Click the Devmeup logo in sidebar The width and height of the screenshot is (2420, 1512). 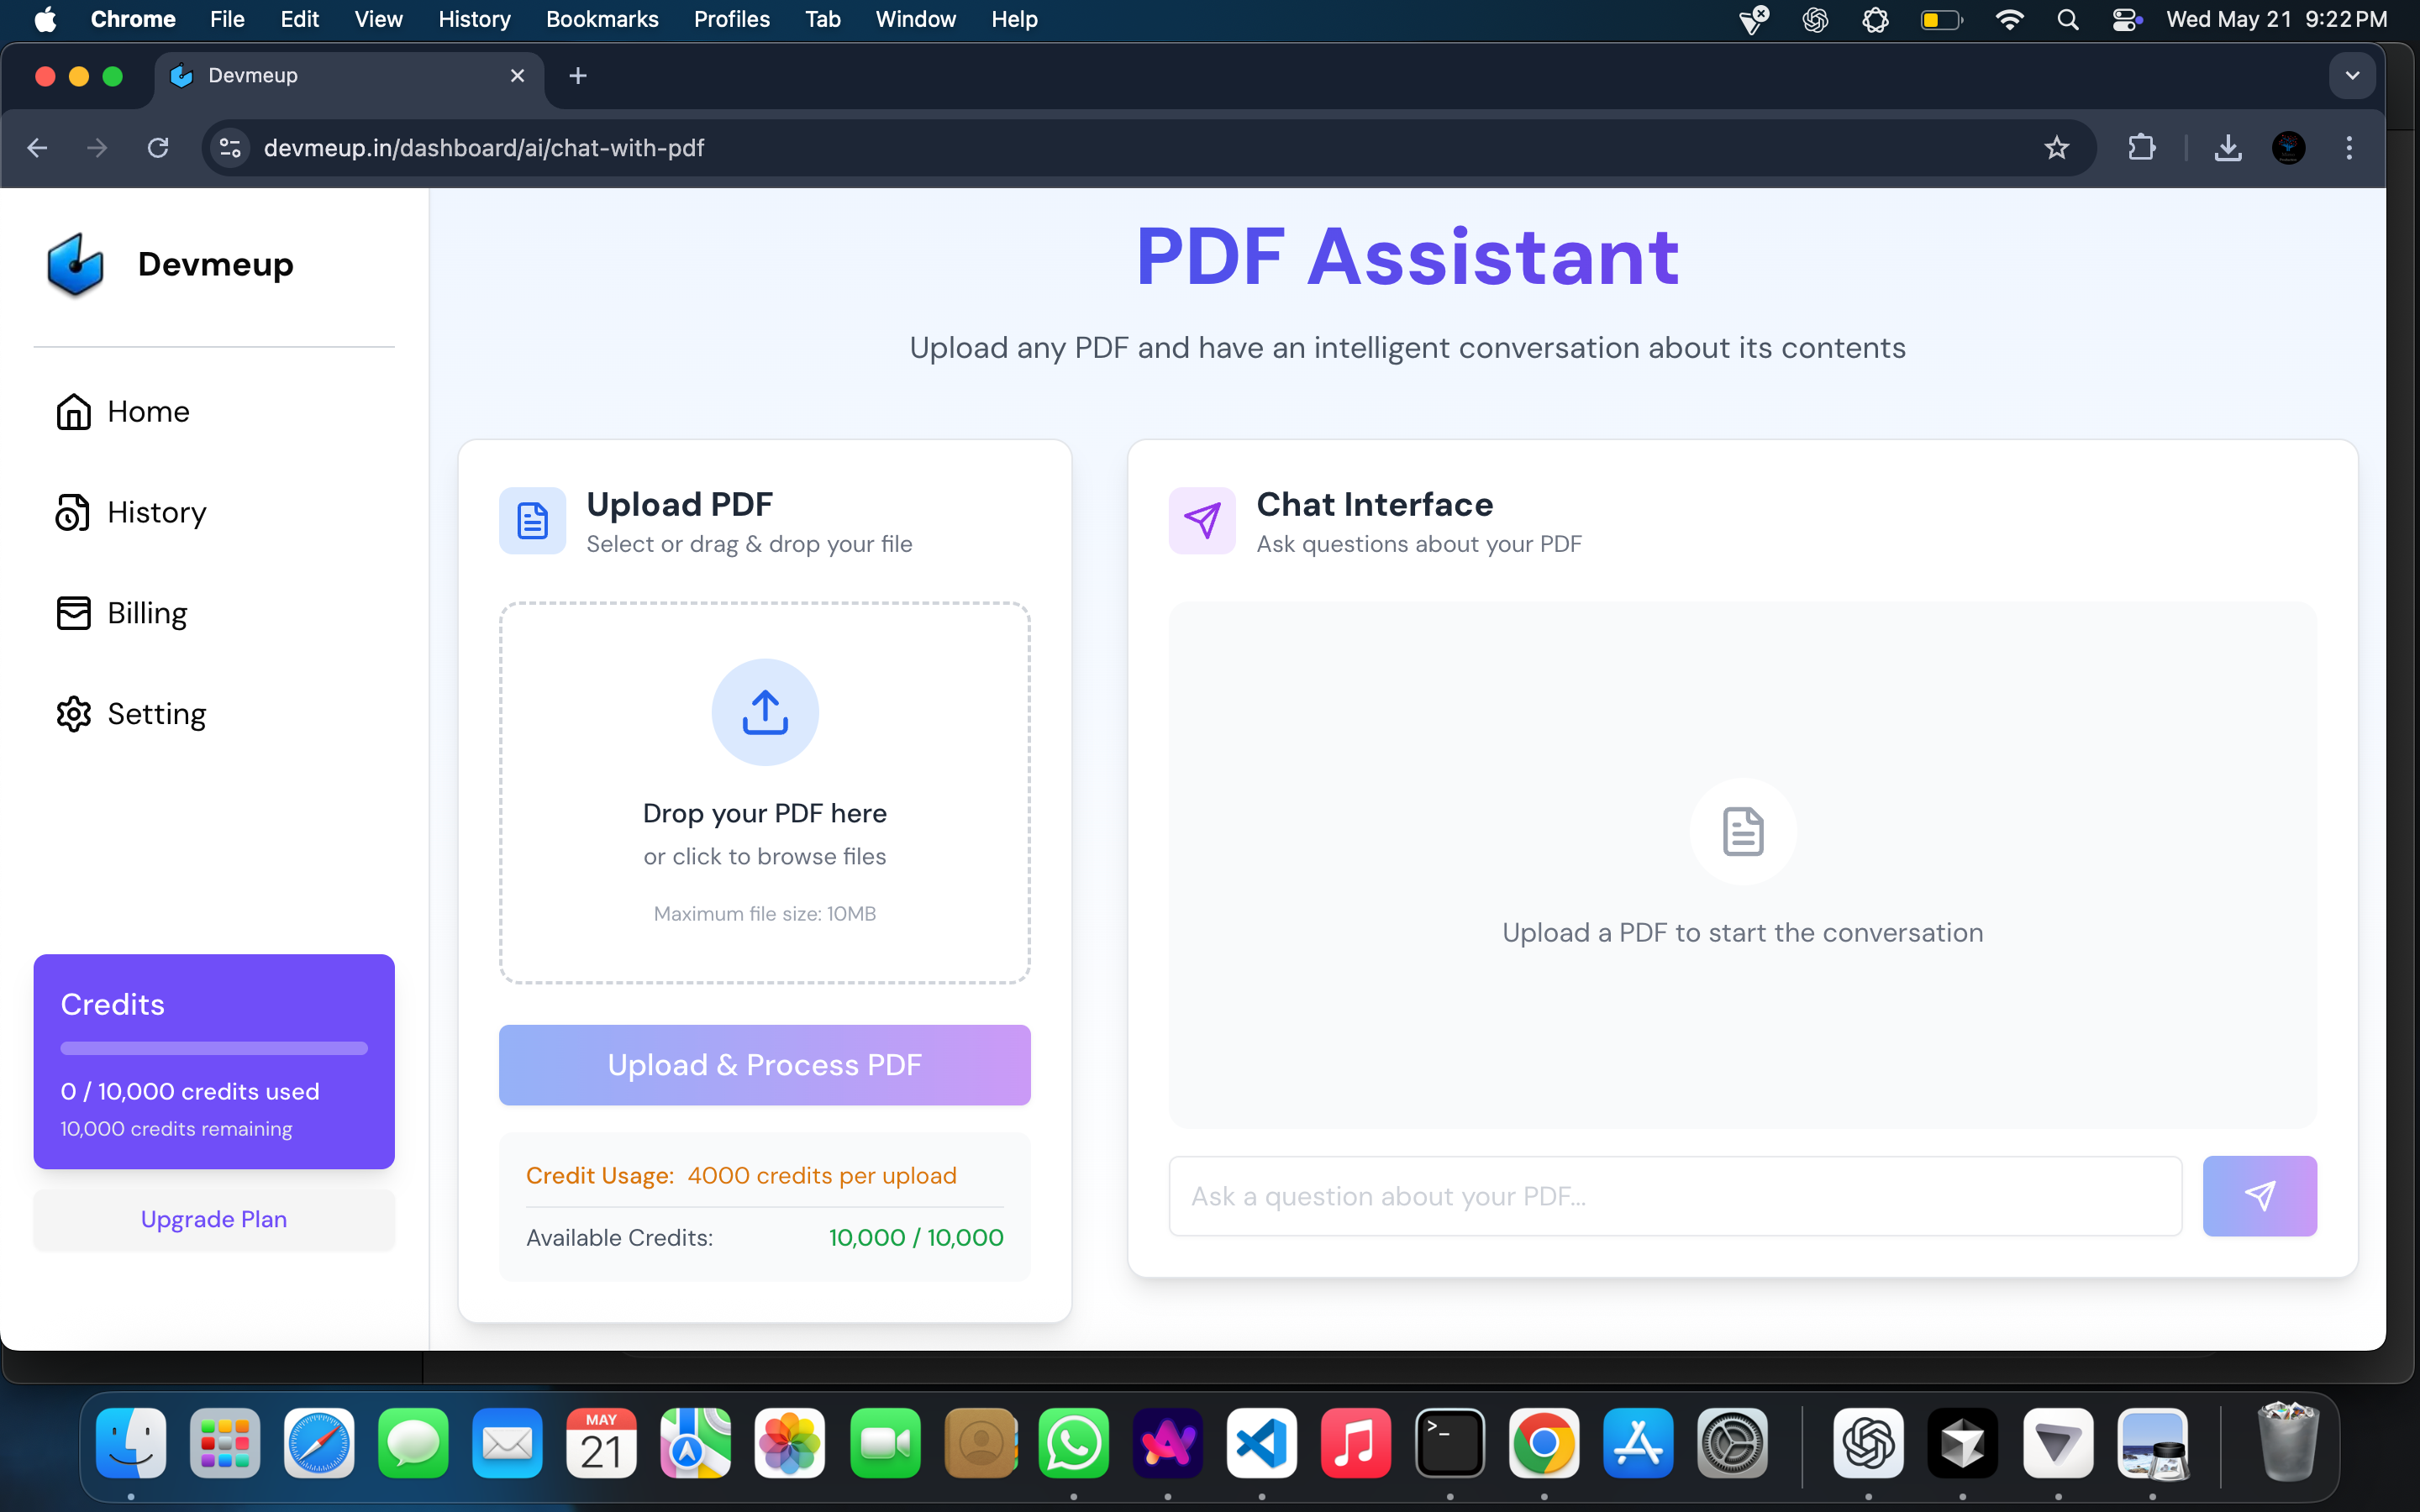(x=76, y=265)
